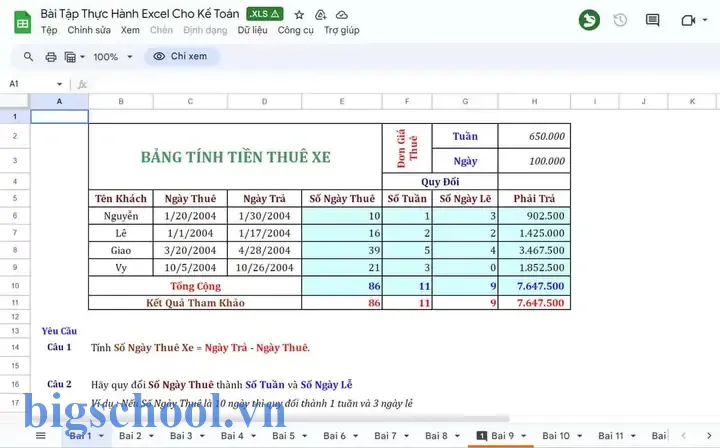Select column A header
The width and height of the screenshot is (720, 448).
tap(59, 101)
